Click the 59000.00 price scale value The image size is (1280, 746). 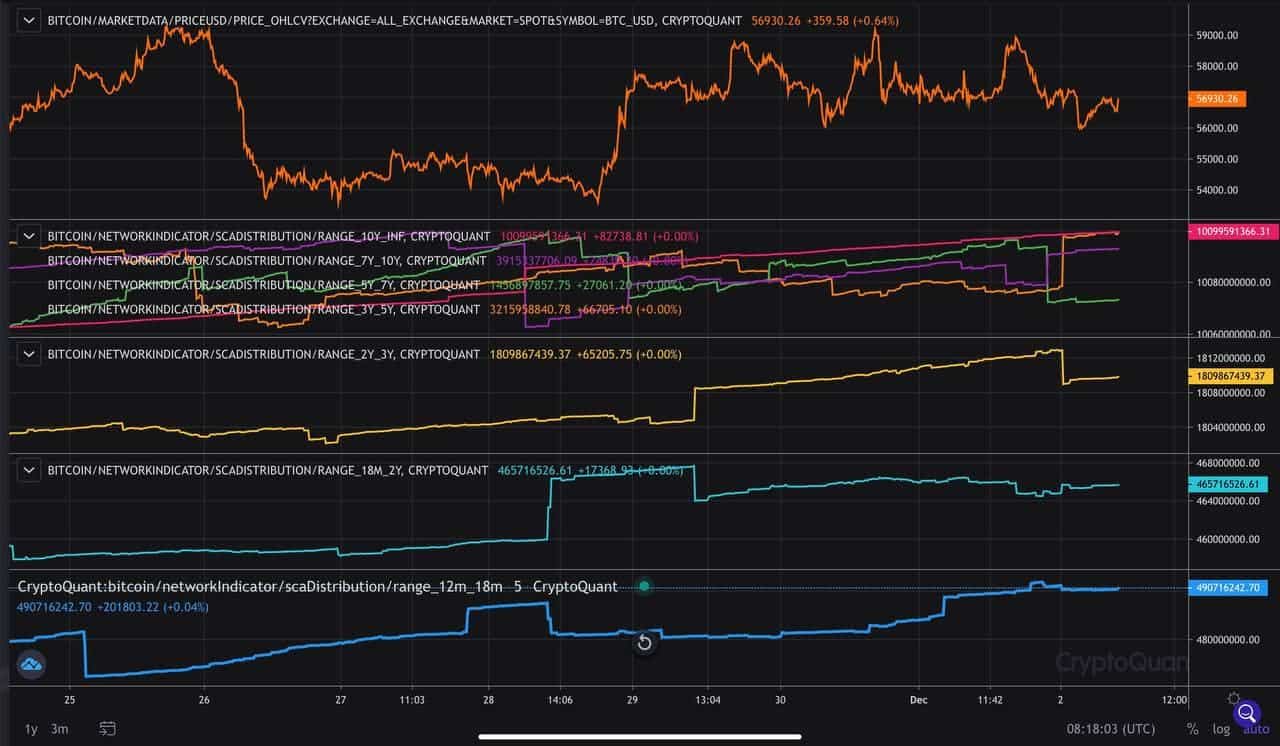(1217, 36)
